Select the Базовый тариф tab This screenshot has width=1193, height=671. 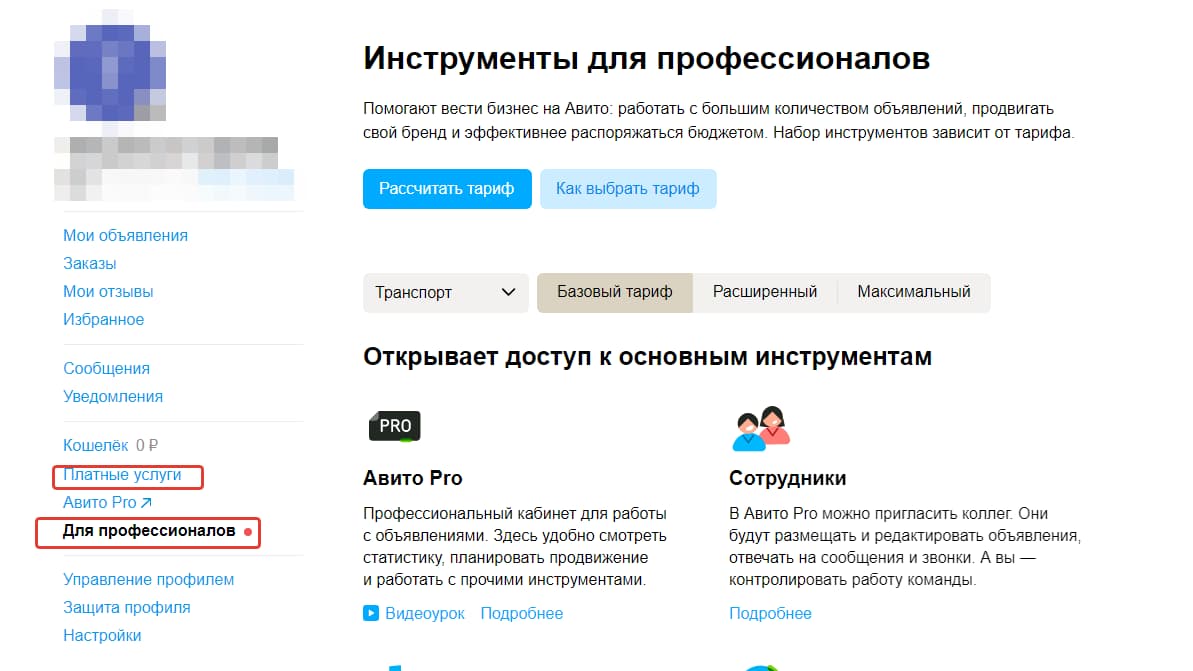click(x=615, y=293)
